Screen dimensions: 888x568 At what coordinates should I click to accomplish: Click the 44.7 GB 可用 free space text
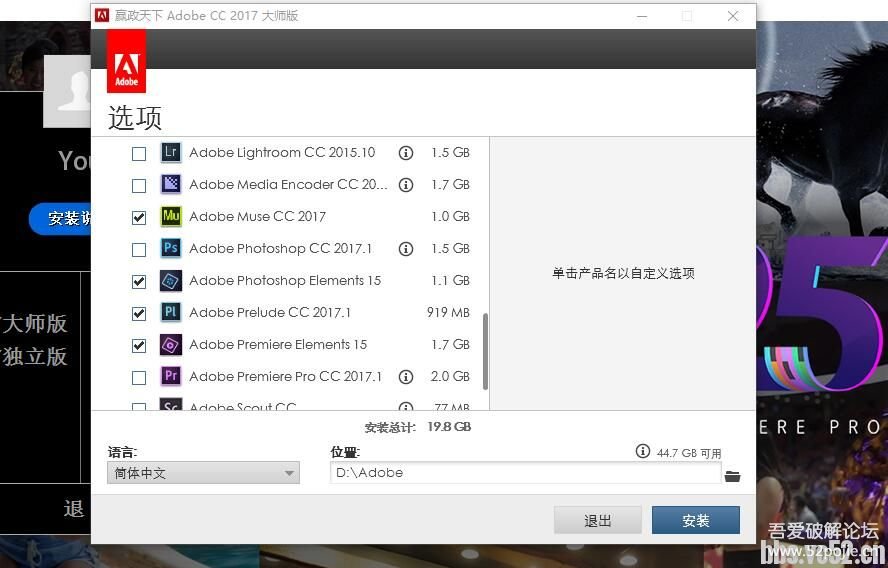(689, 453)
